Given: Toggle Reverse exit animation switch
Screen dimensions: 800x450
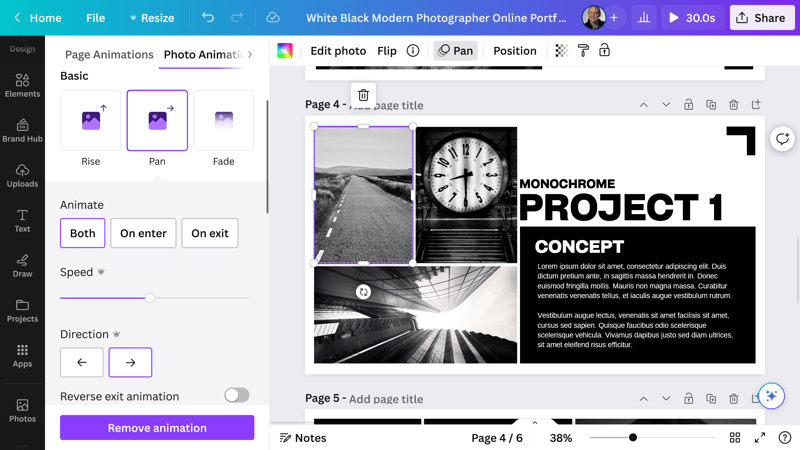Looking at the screenshot, I should pyautogui.click(x=237, y=395).
